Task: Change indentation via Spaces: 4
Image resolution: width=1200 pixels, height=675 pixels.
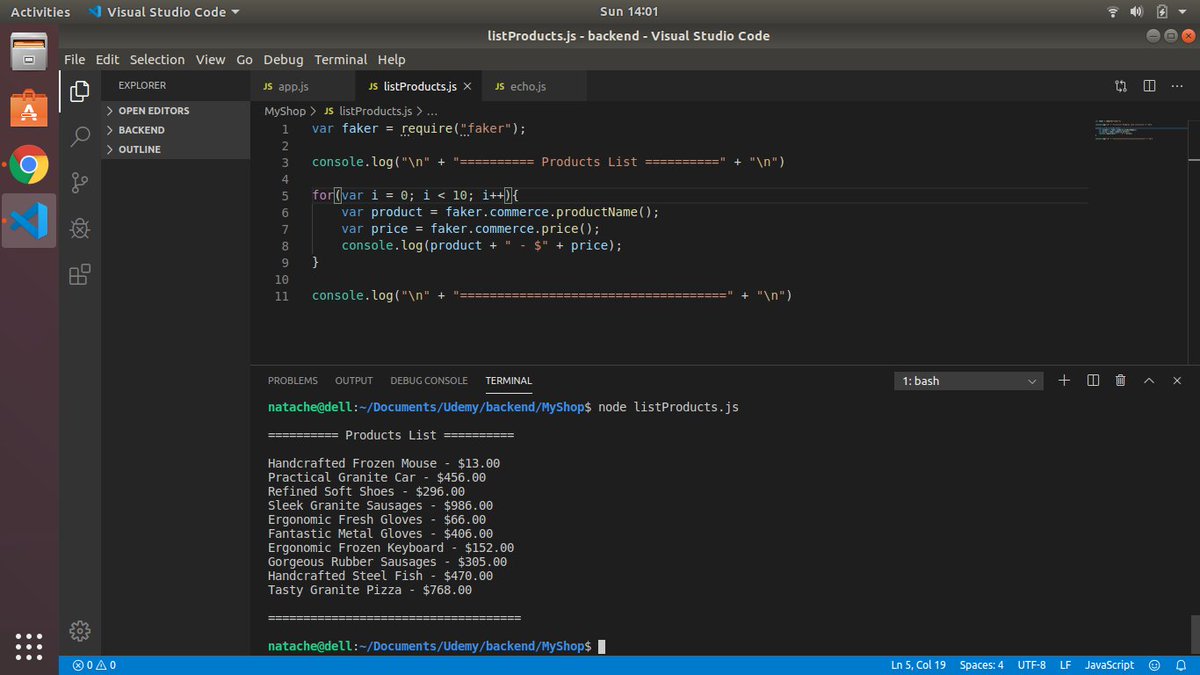Action: (x=982, y=665)
